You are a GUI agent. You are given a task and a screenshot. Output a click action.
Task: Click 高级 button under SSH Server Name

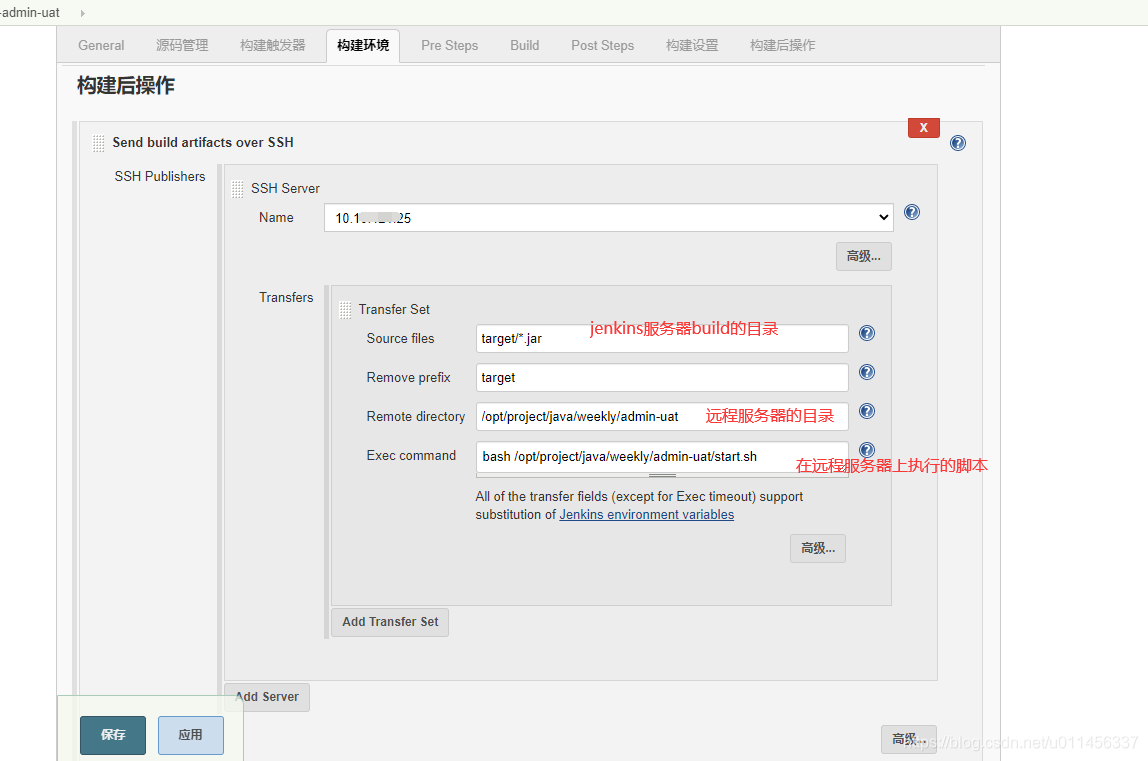pos(864,256)
